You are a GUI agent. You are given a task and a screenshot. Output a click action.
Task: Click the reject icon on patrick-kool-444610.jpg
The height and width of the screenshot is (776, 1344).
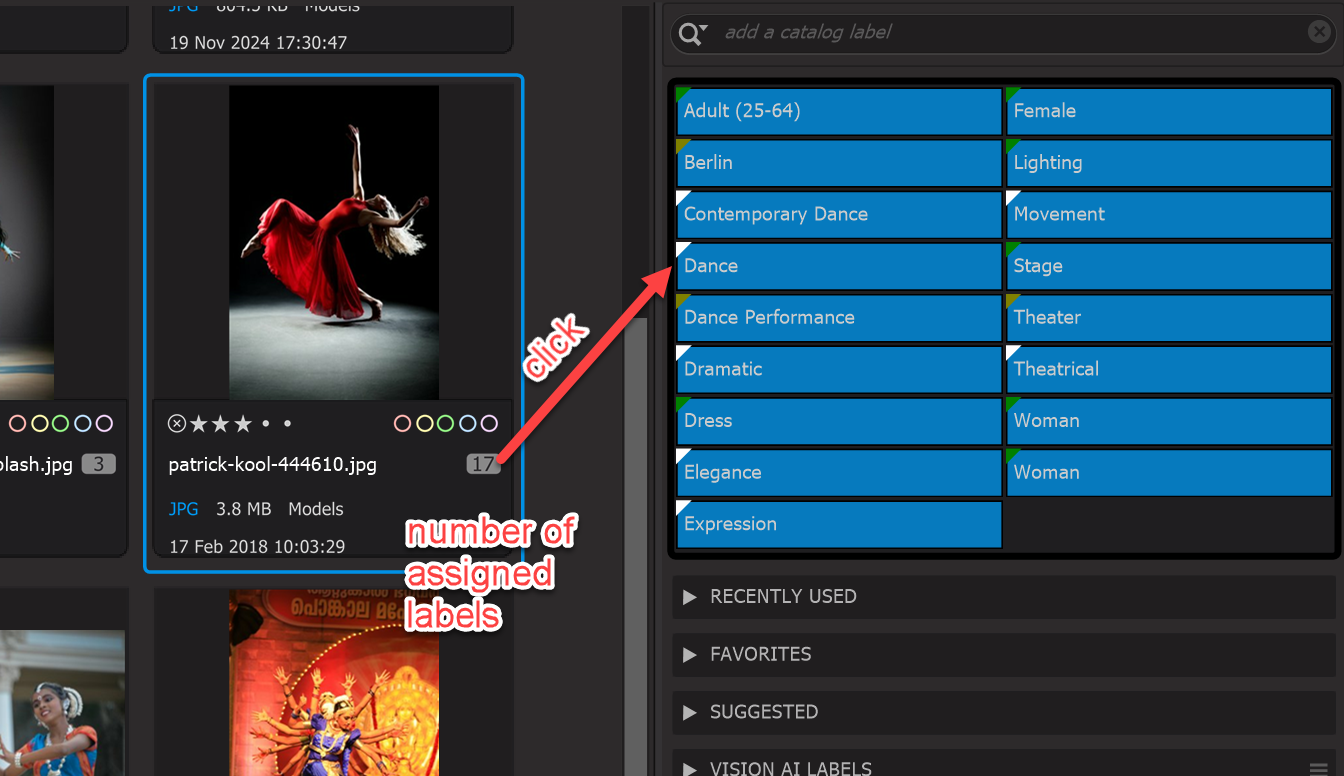pyautogui.click(x=177, y=423)
